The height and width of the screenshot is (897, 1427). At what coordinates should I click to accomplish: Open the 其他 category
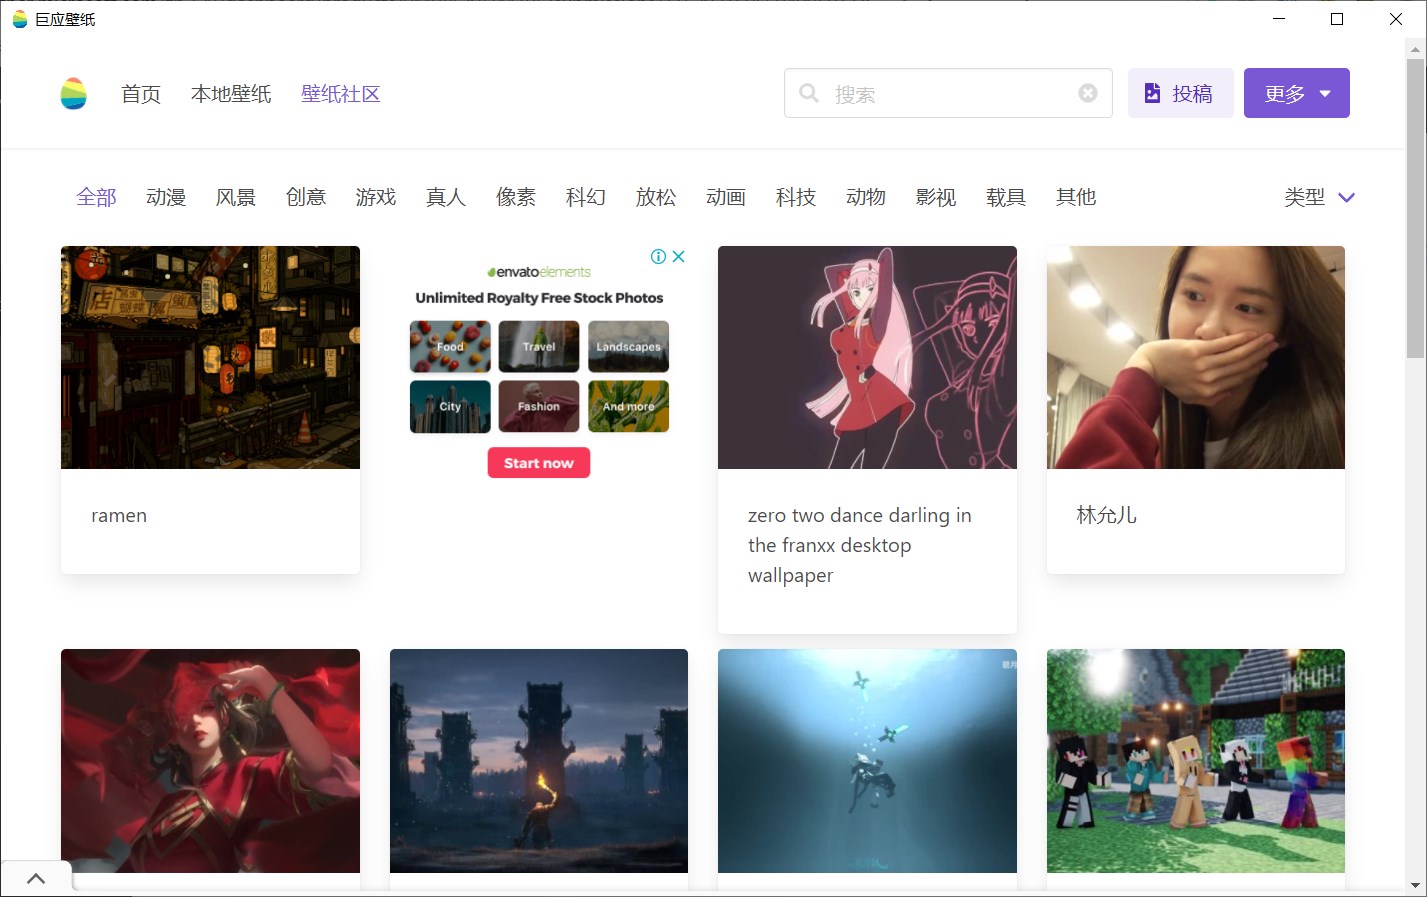[1076, 197]
